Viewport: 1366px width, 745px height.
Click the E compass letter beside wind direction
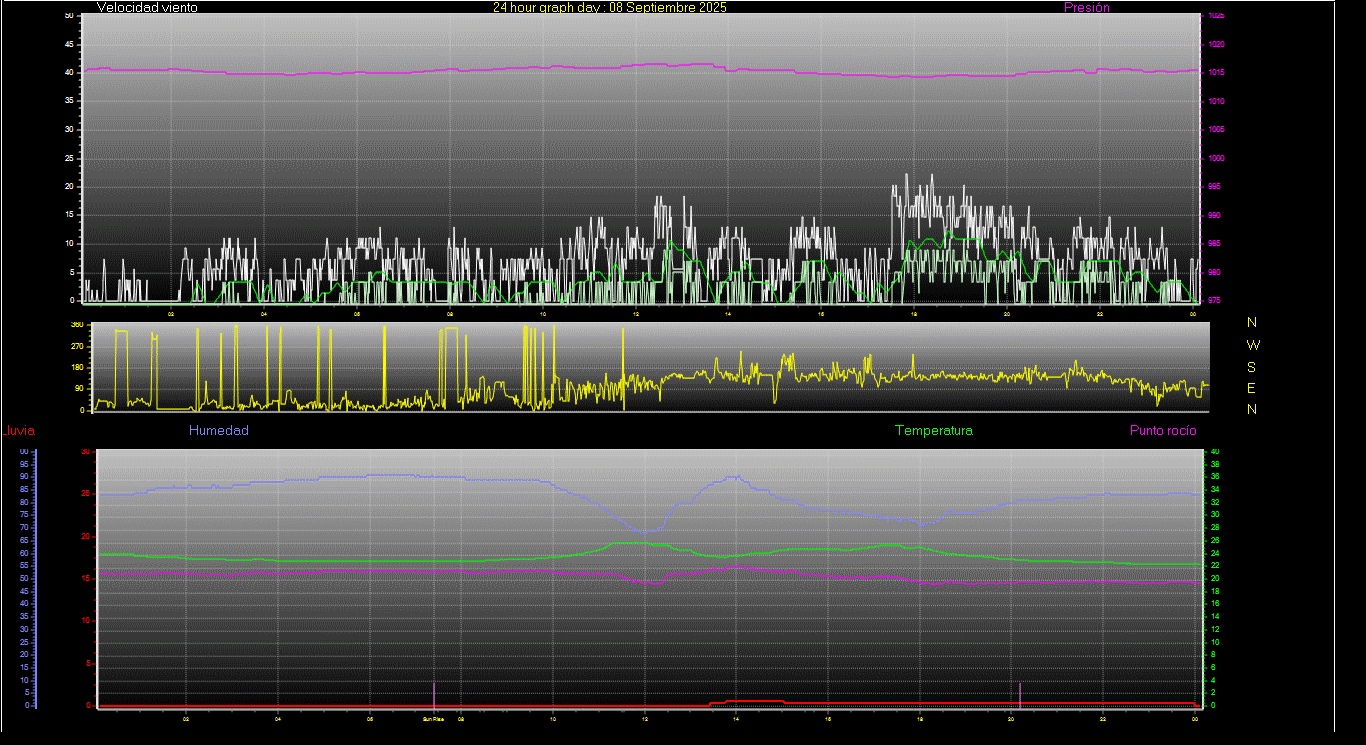[x=1252, y=388]
